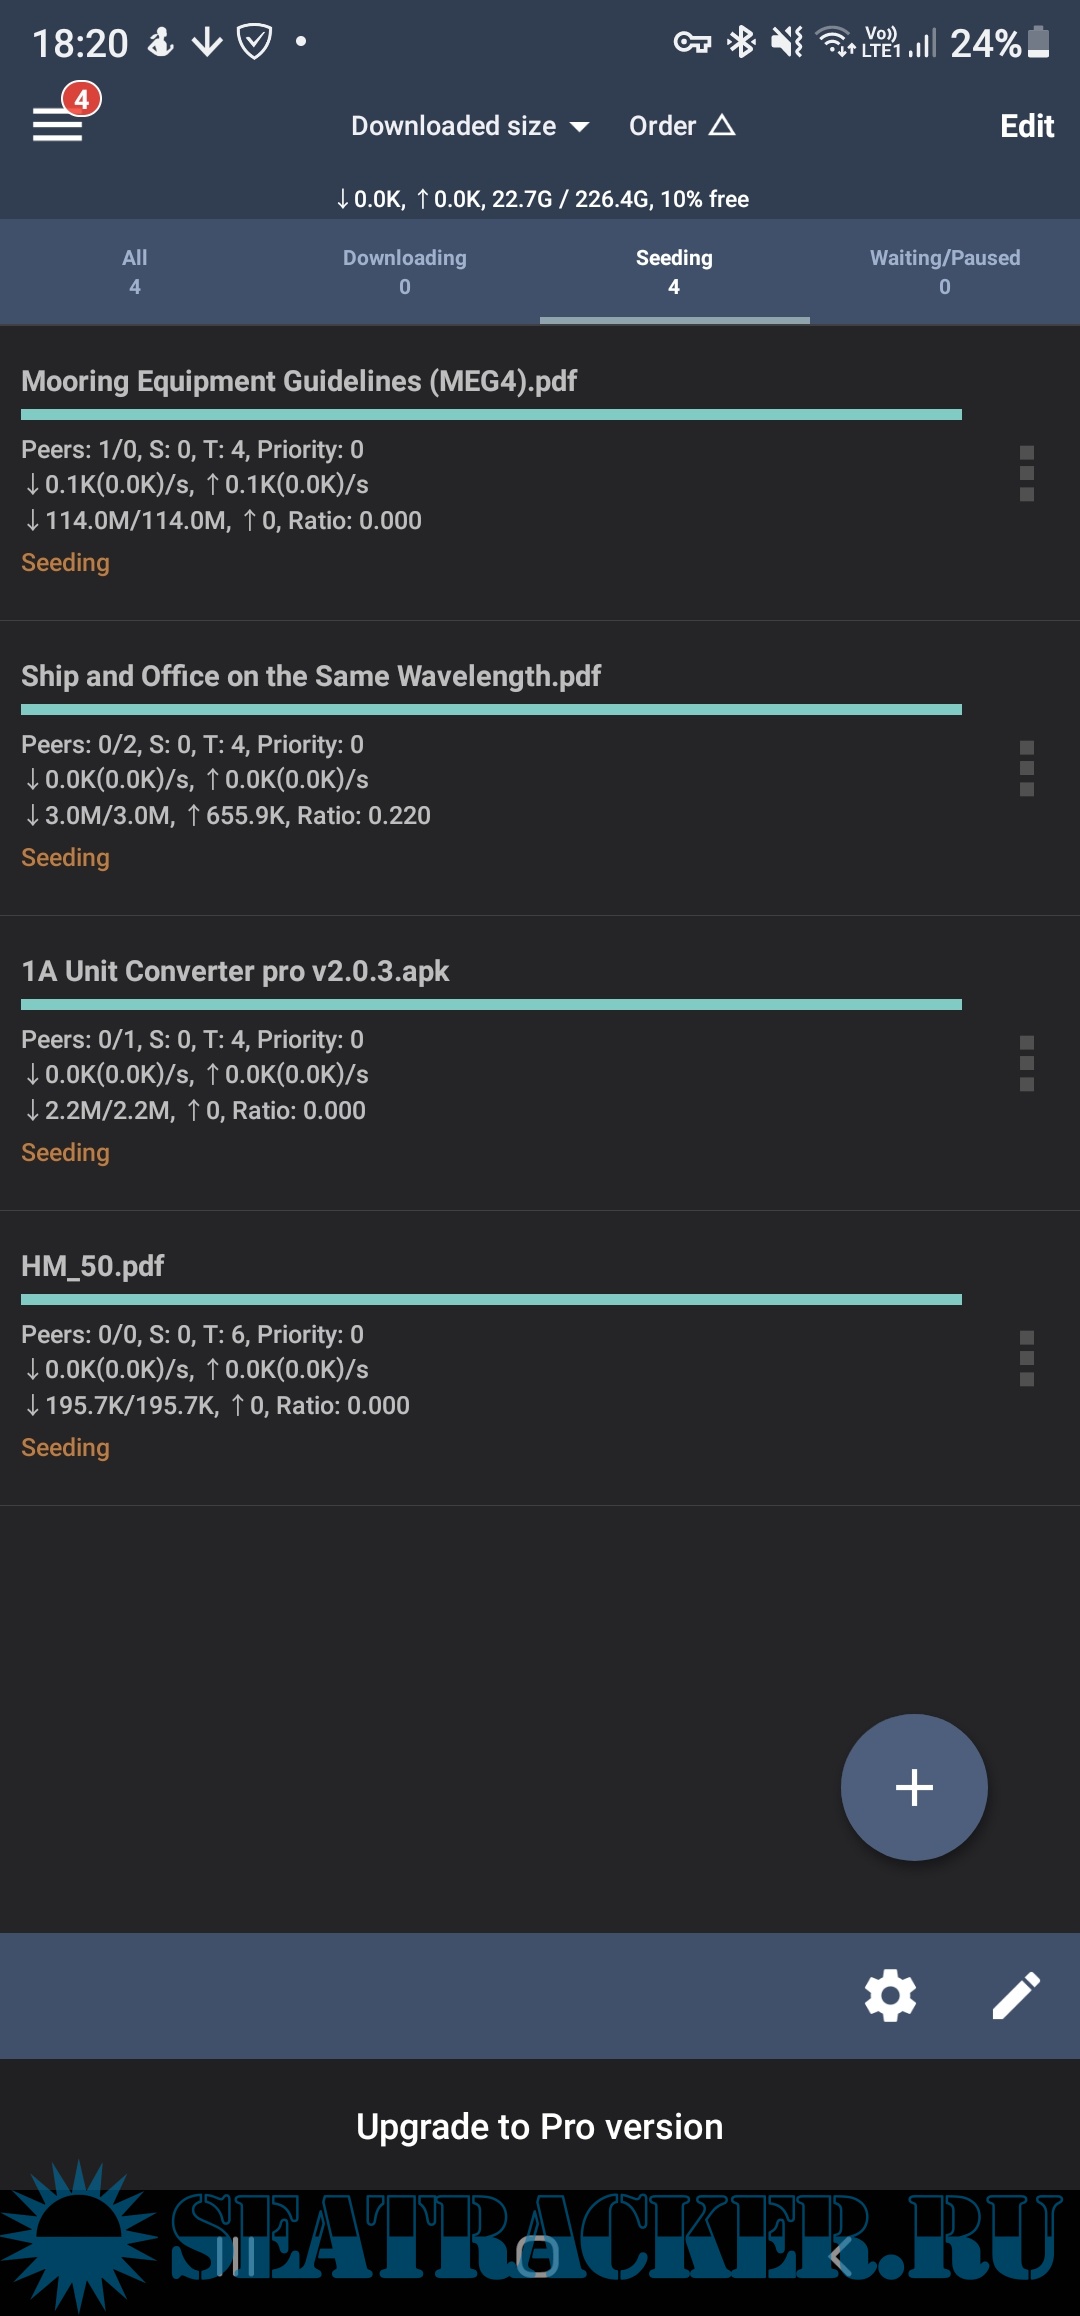
Task: Select the Seeding tab
Action: (674, 272)
